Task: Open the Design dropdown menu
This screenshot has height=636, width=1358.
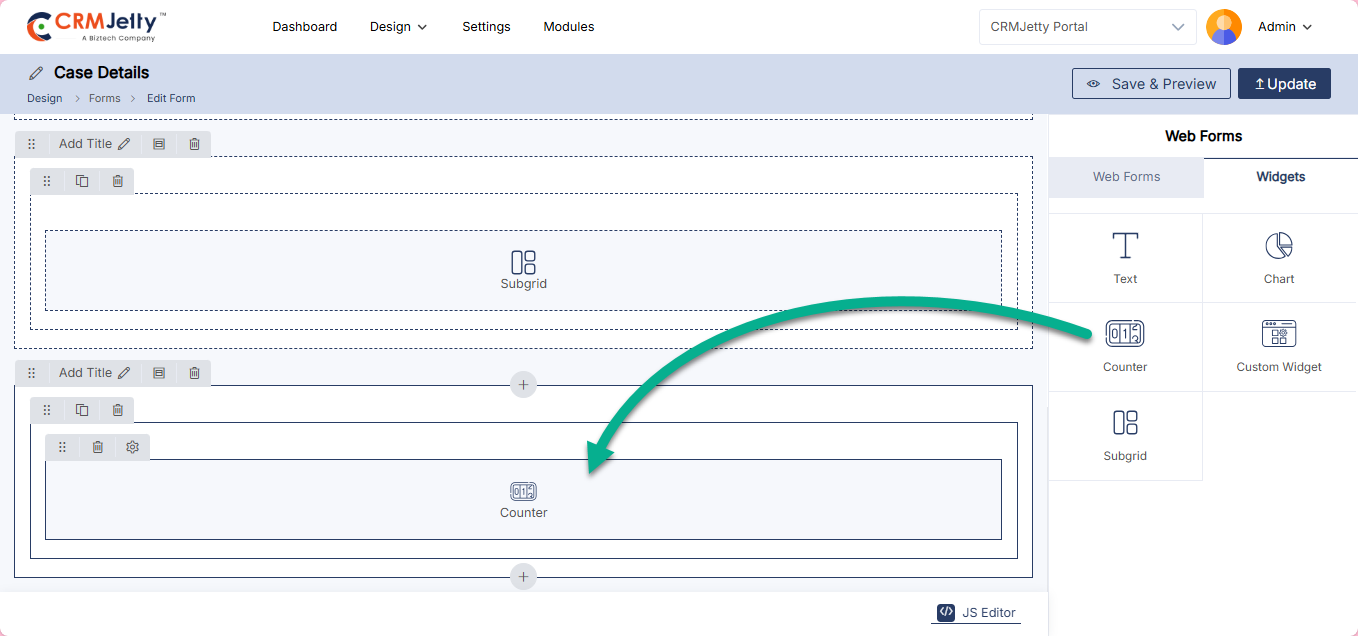Action: [x=398, y=27]
